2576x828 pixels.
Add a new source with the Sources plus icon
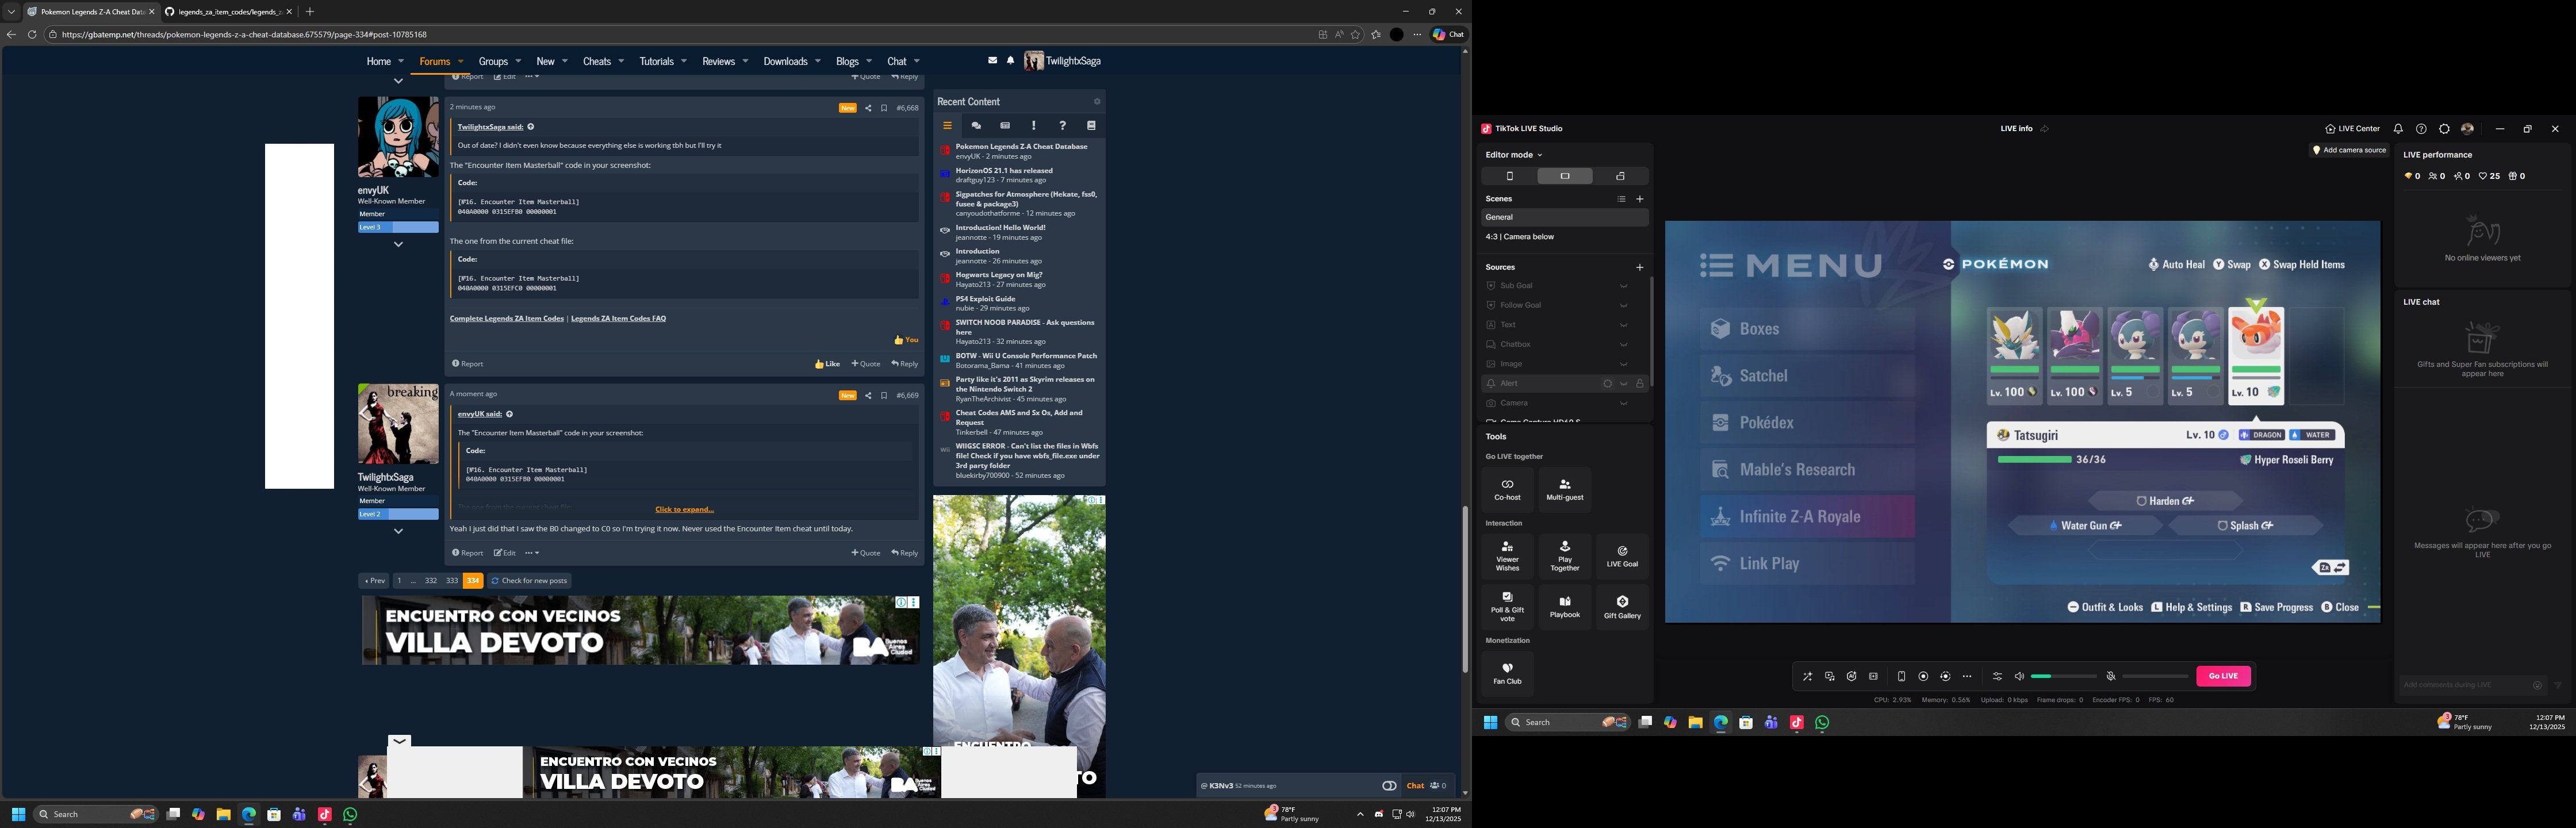click(1640, 267)
